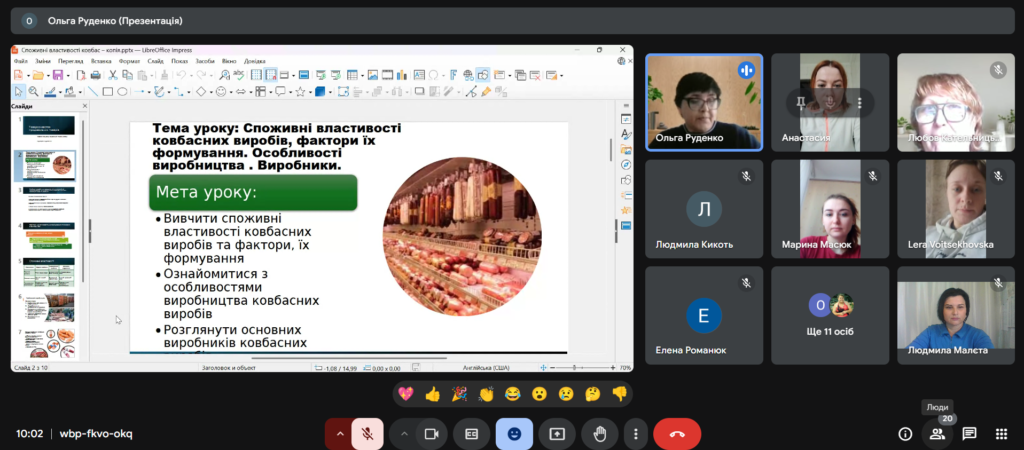Image resolution: width=1024 pixels, height=450 pixels.
Task: Open the 'Вставка' menu in Impress
Action: point(101,60)
